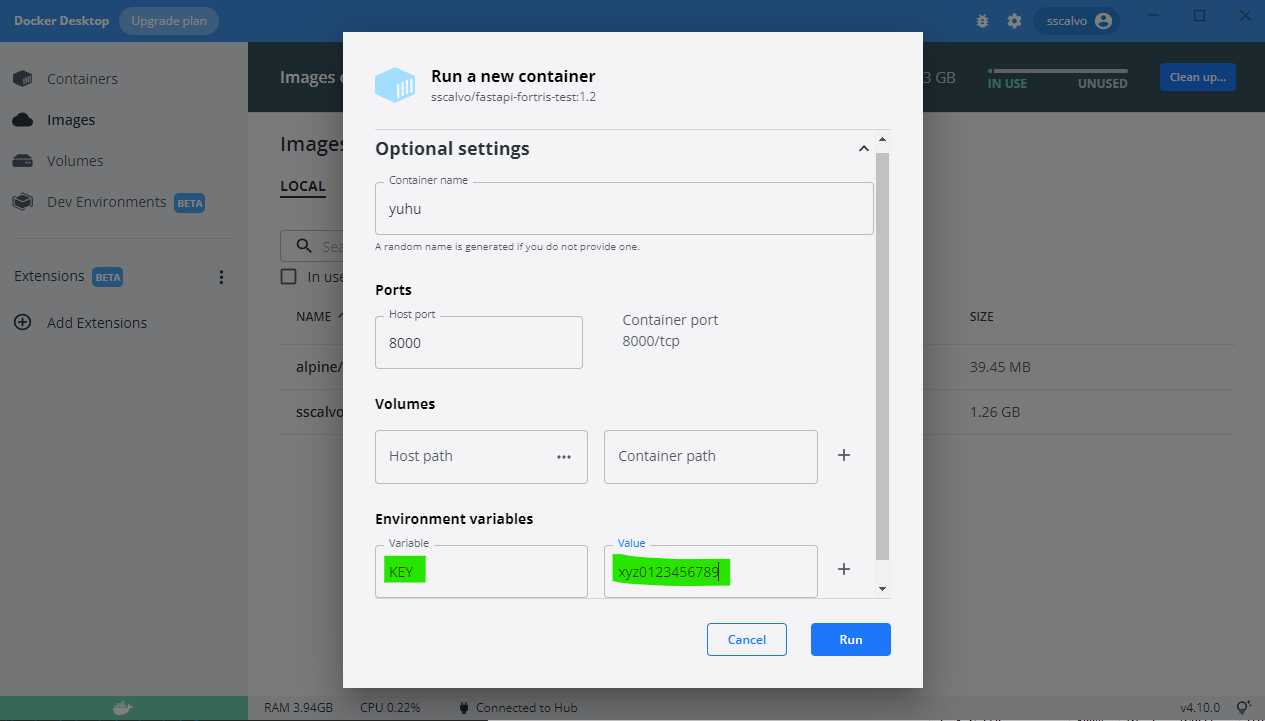This screenshot has height=721, width=1265.
Task: Edit the Container name field
Action: tap(624, 208)
